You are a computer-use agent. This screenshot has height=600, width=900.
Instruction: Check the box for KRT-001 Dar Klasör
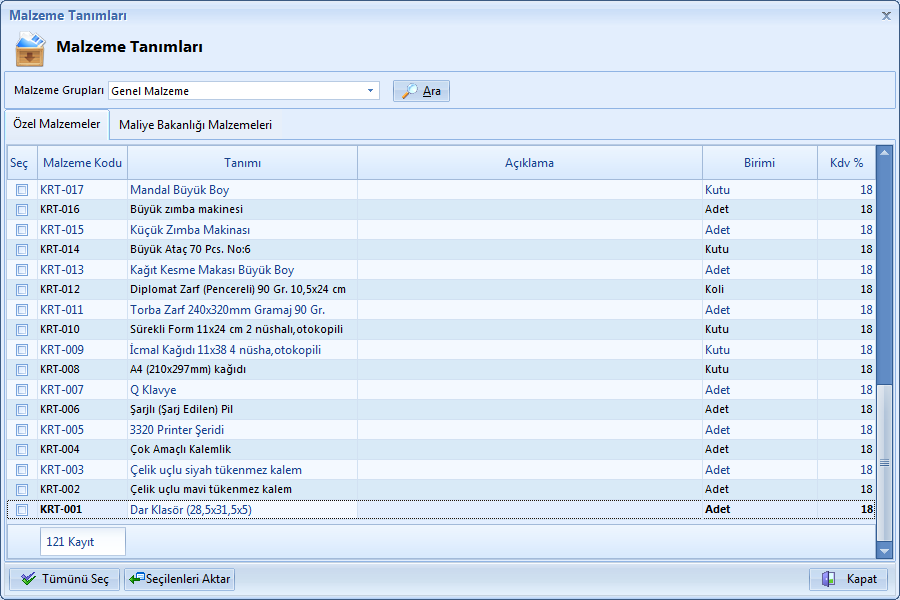click(x=22, y=510)
